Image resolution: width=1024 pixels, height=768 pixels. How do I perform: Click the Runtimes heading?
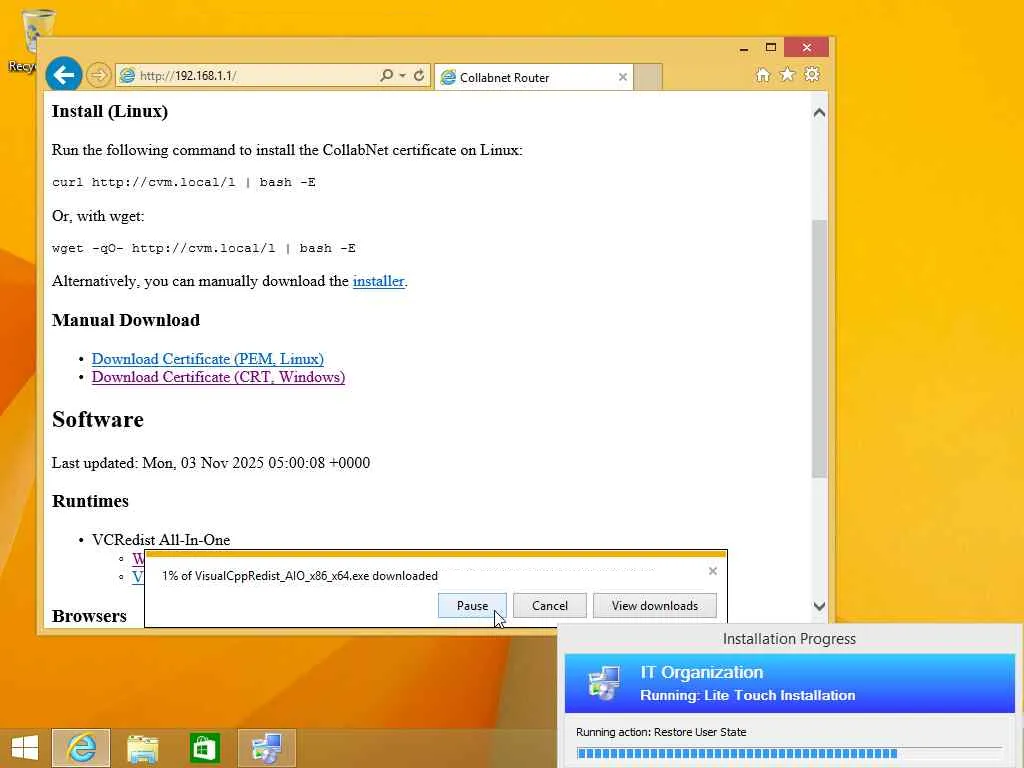(x=90, y=501)
